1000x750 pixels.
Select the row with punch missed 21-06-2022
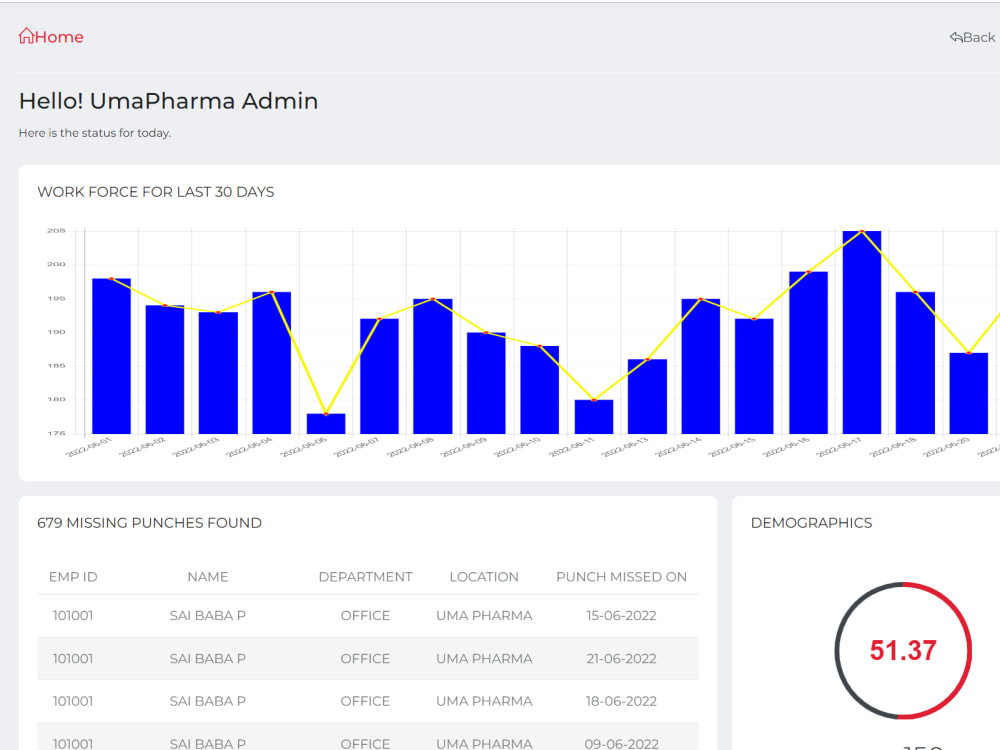[368, 658]
